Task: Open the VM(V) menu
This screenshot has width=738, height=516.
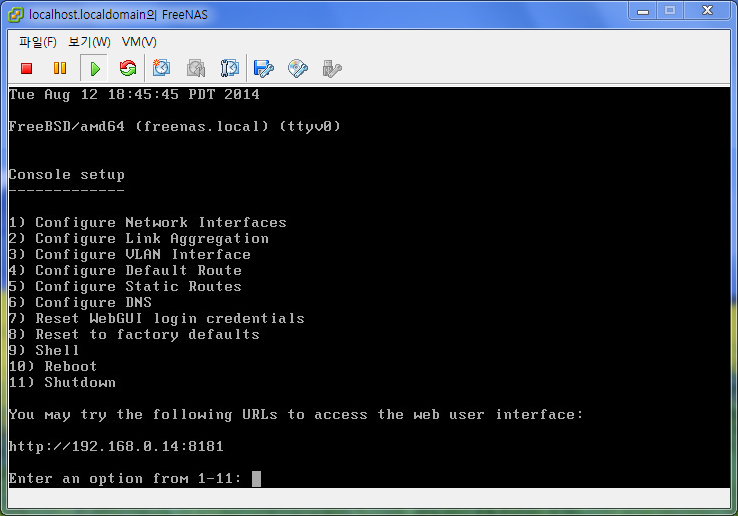Action: (139, 42)
